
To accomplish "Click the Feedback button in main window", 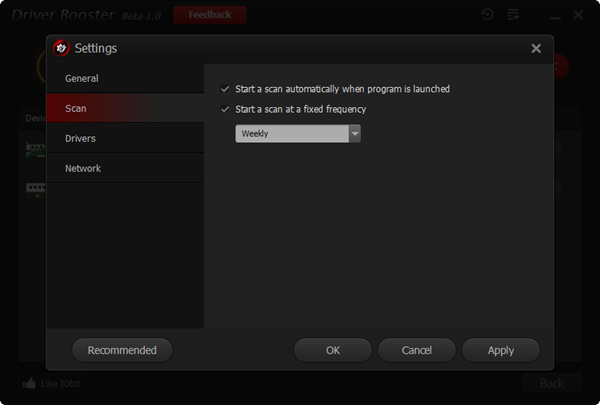I will (x=210, y=15).
